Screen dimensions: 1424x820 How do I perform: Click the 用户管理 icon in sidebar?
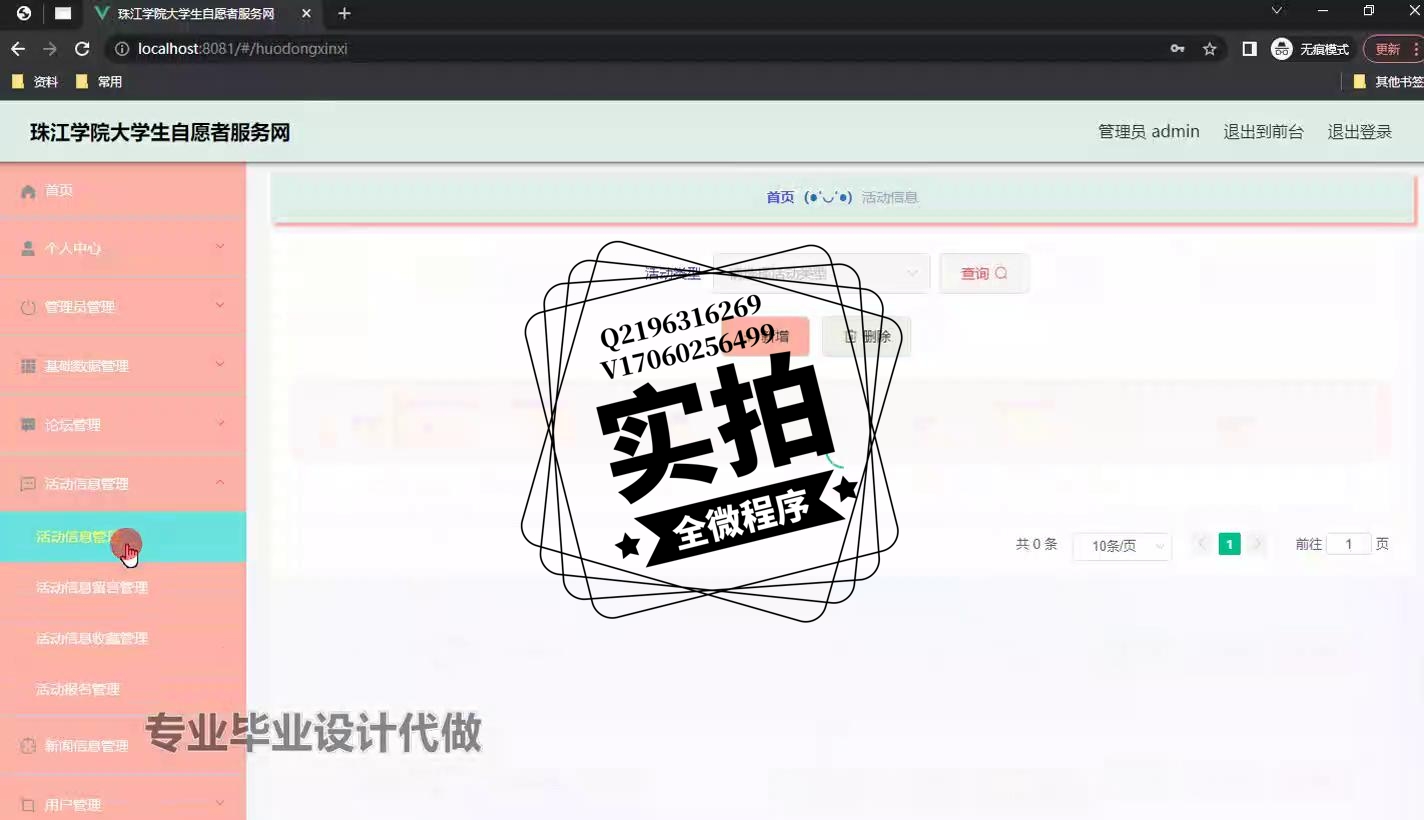(x=28, y=804)
